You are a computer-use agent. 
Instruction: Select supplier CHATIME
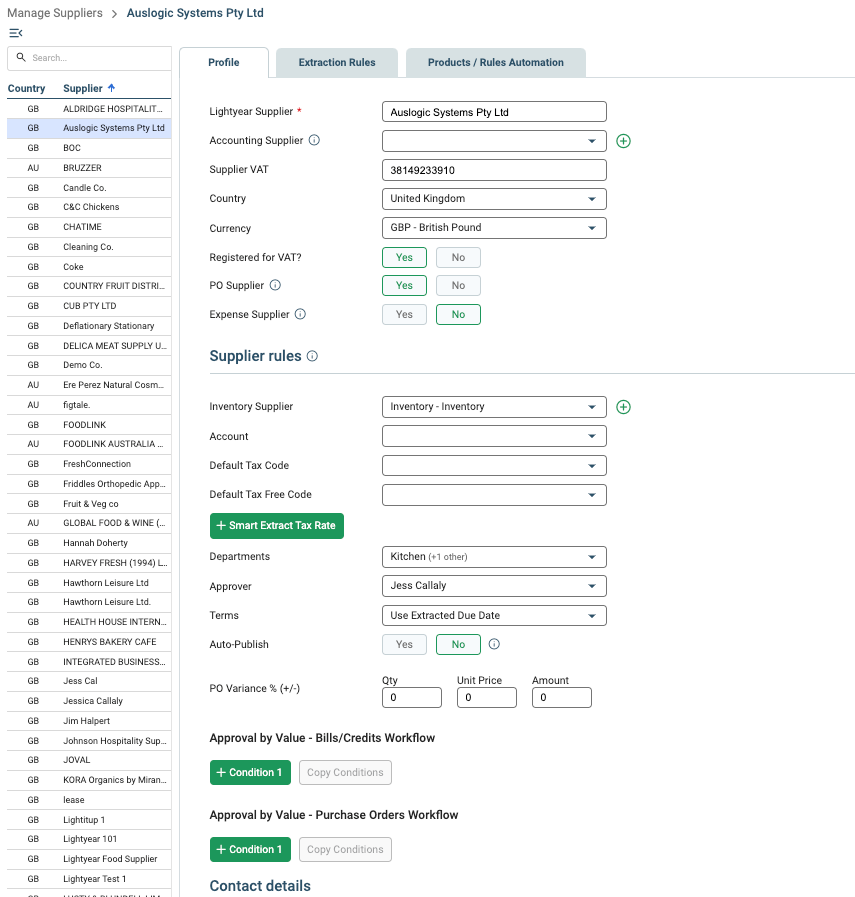pyautogui.click(x=89, y=227)
